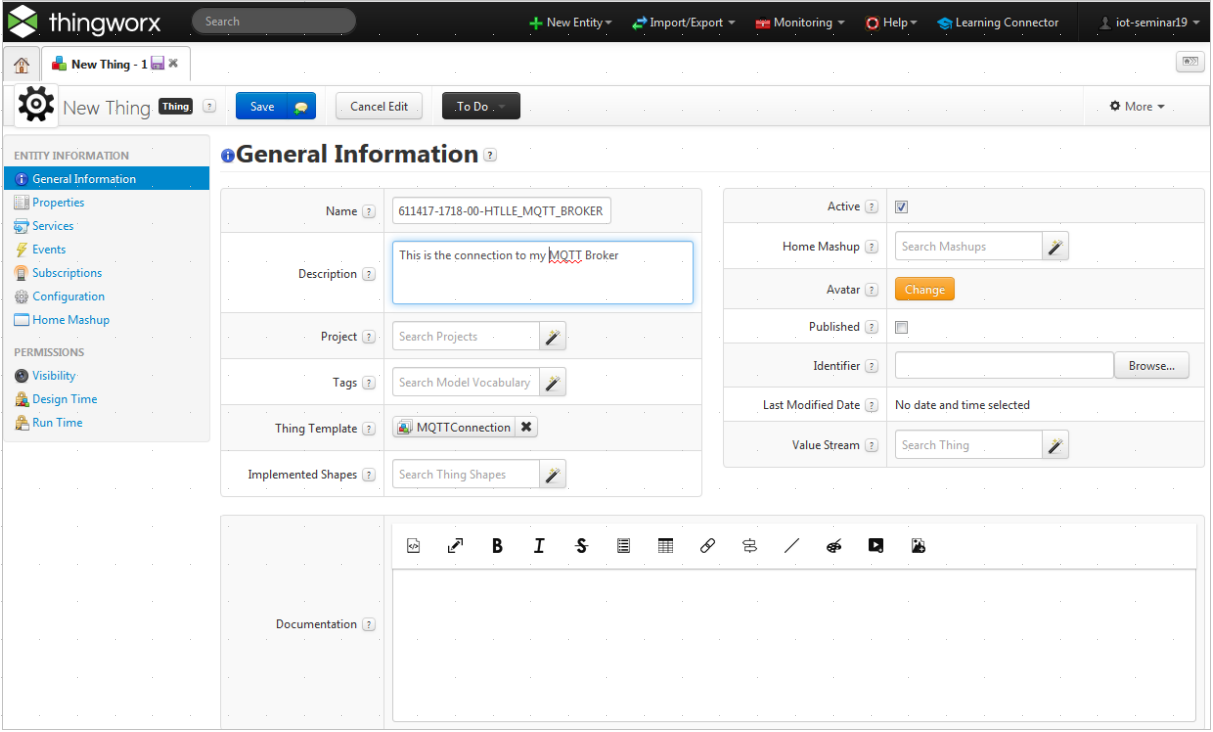This screenshot has height=732, width=1213.
Task: Check the Published checkbox
Action: coord(901,327)
